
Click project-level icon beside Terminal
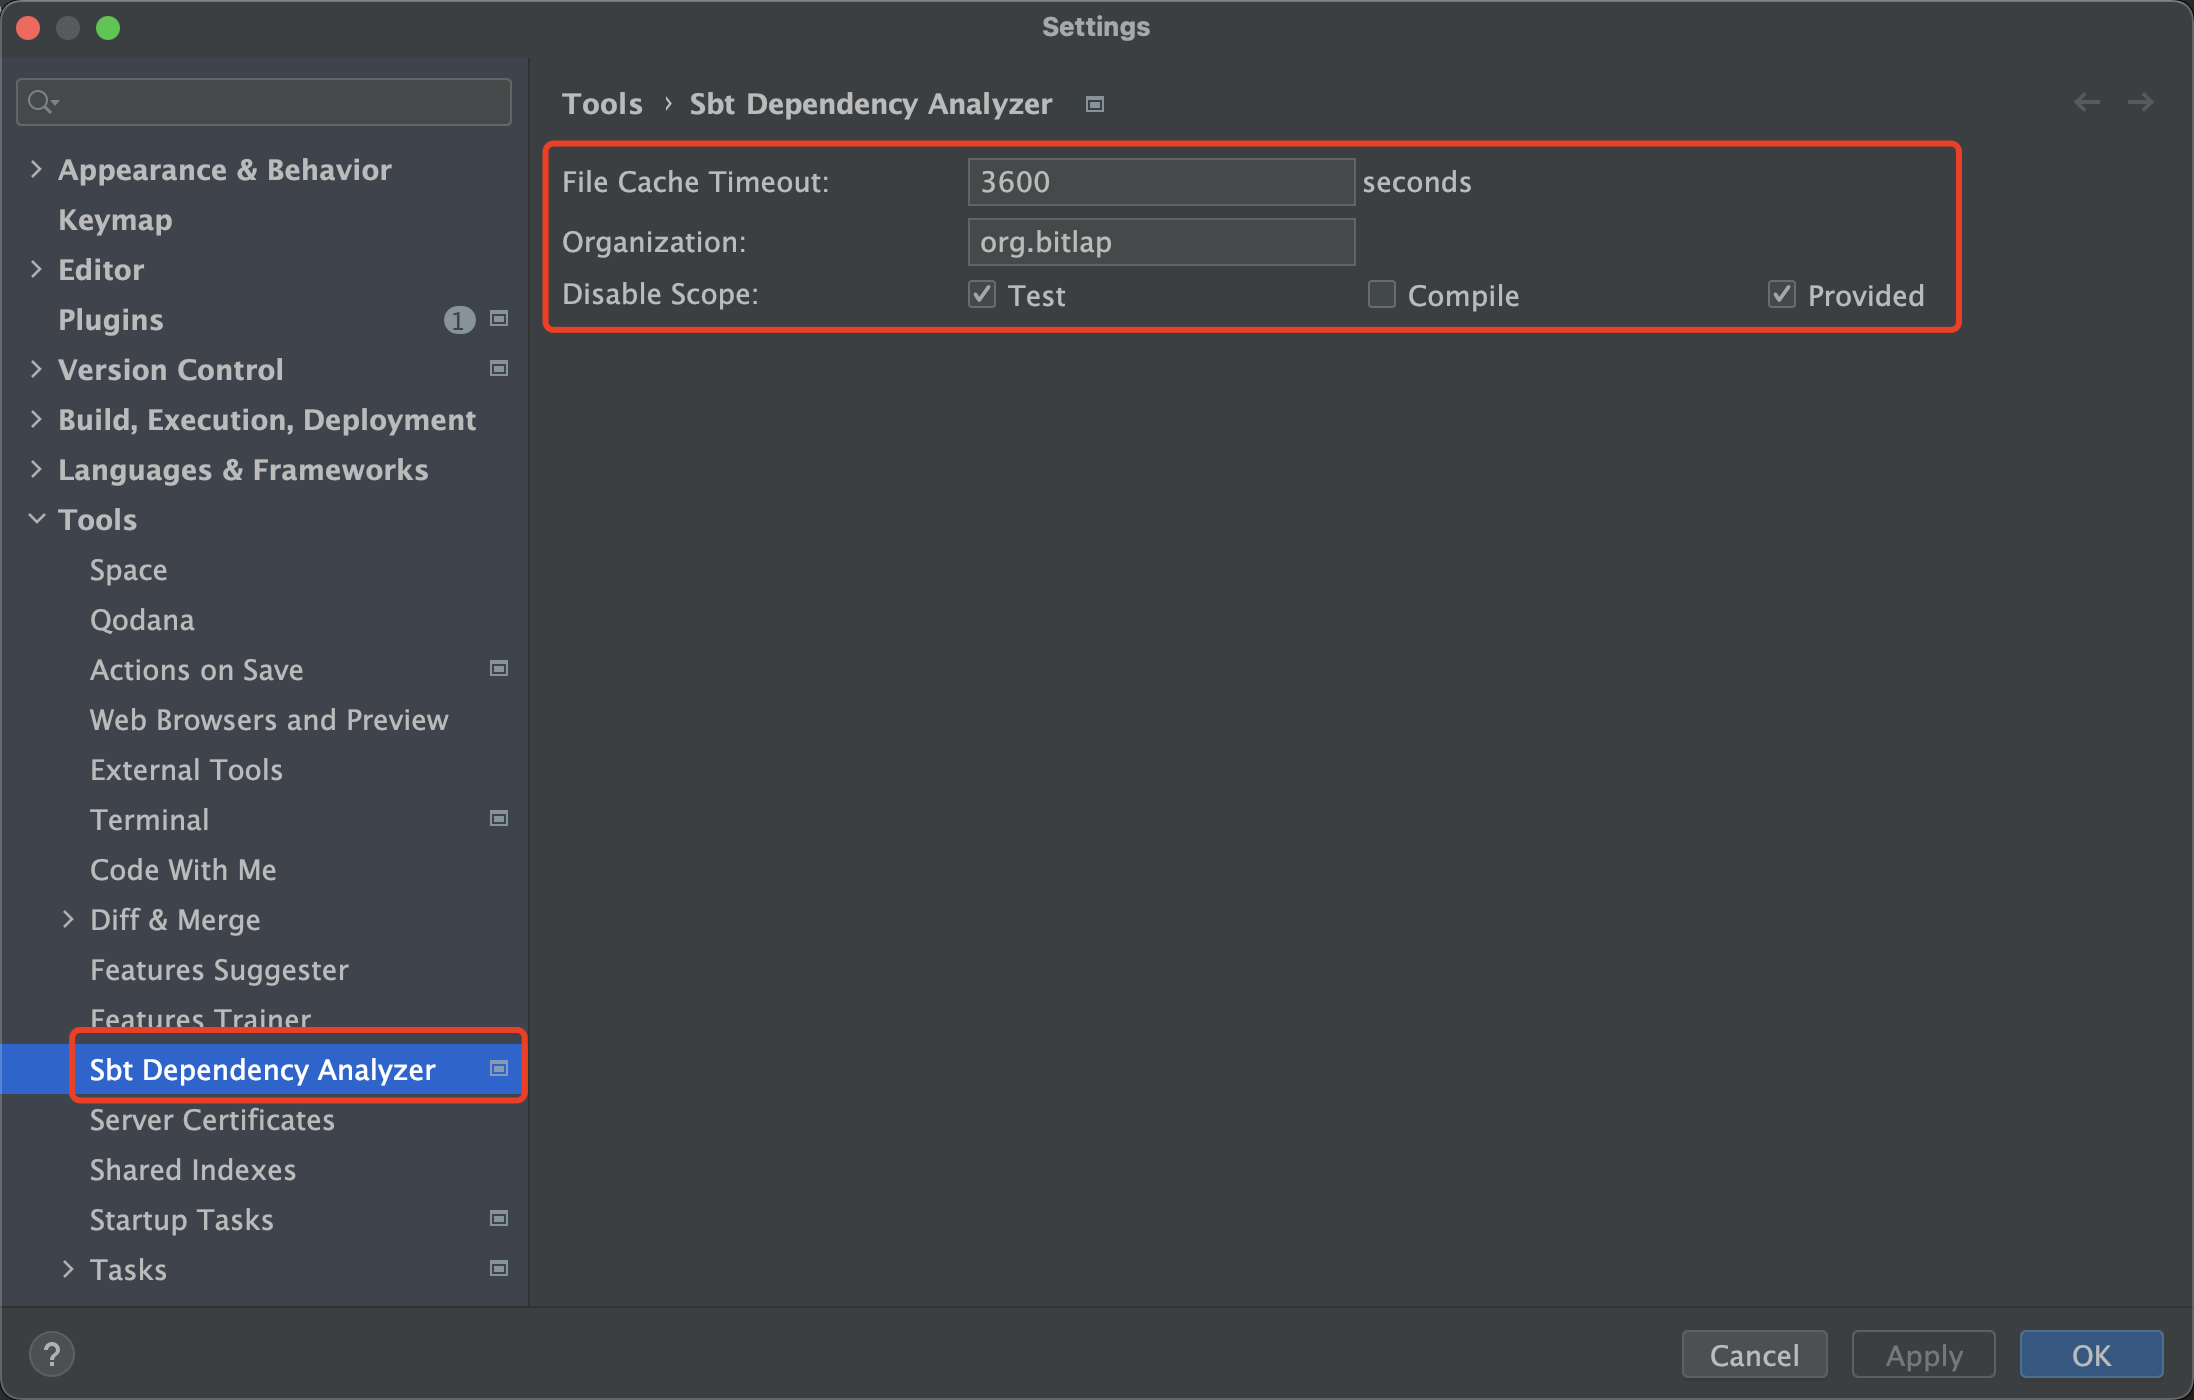[x=499, y=819]
